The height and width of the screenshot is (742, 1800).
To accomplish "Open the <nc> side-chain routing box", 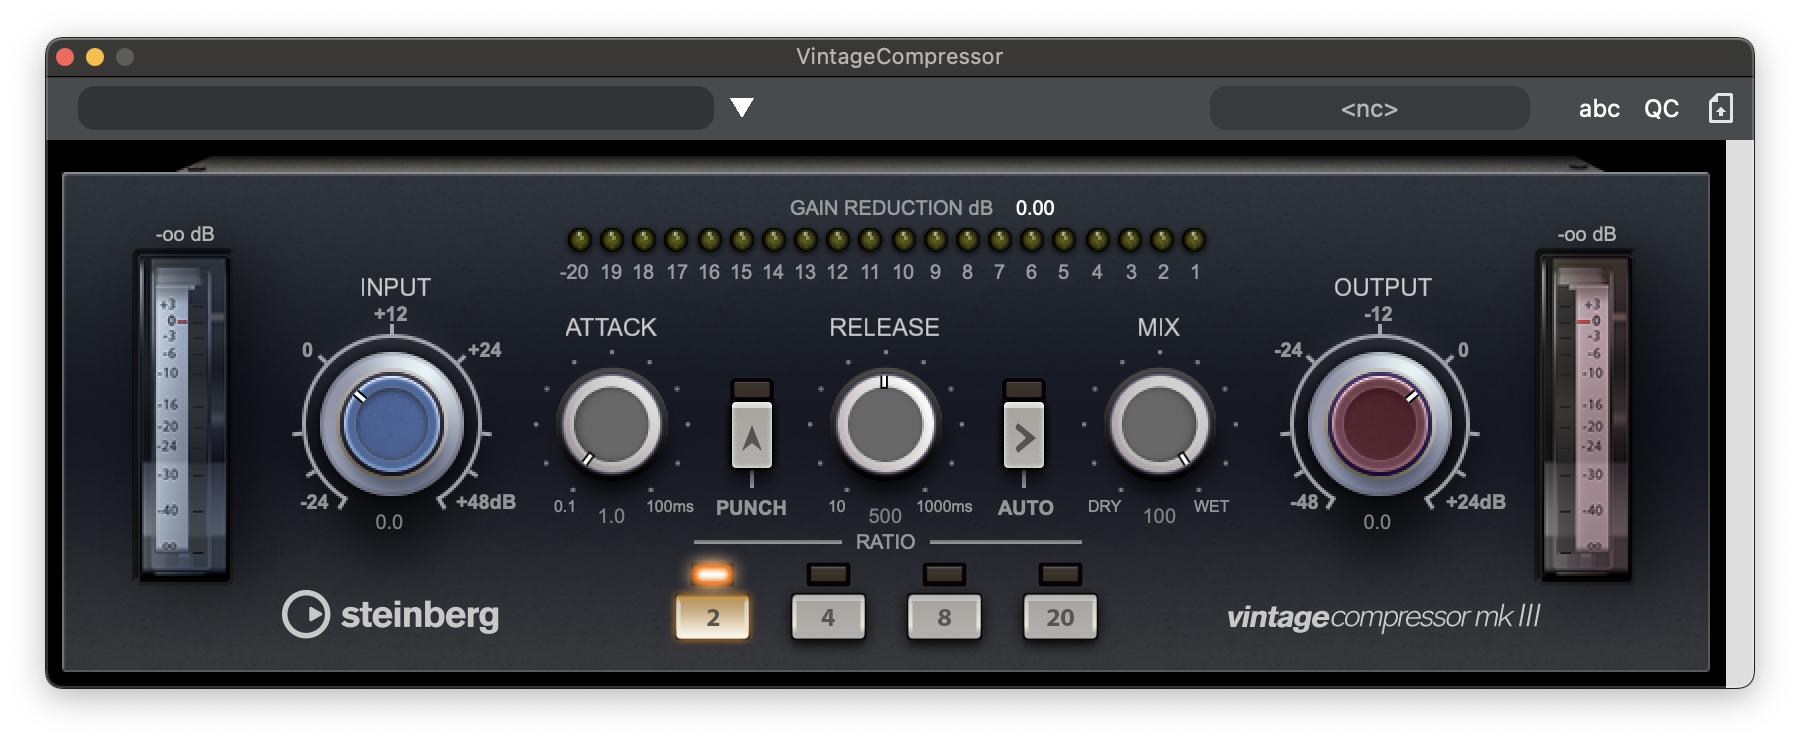I will tap(1368, 108).
